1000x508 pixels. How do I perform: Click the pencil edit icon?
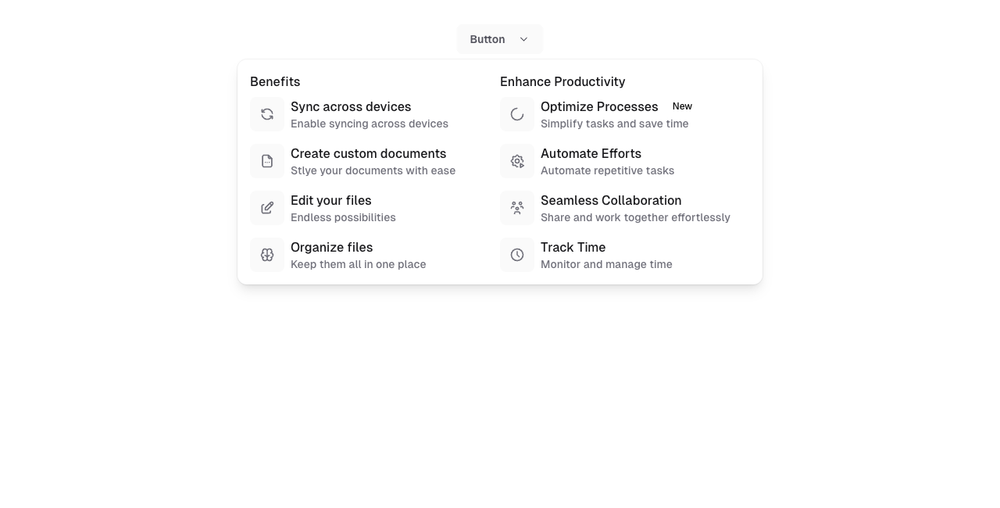(267, 208)
